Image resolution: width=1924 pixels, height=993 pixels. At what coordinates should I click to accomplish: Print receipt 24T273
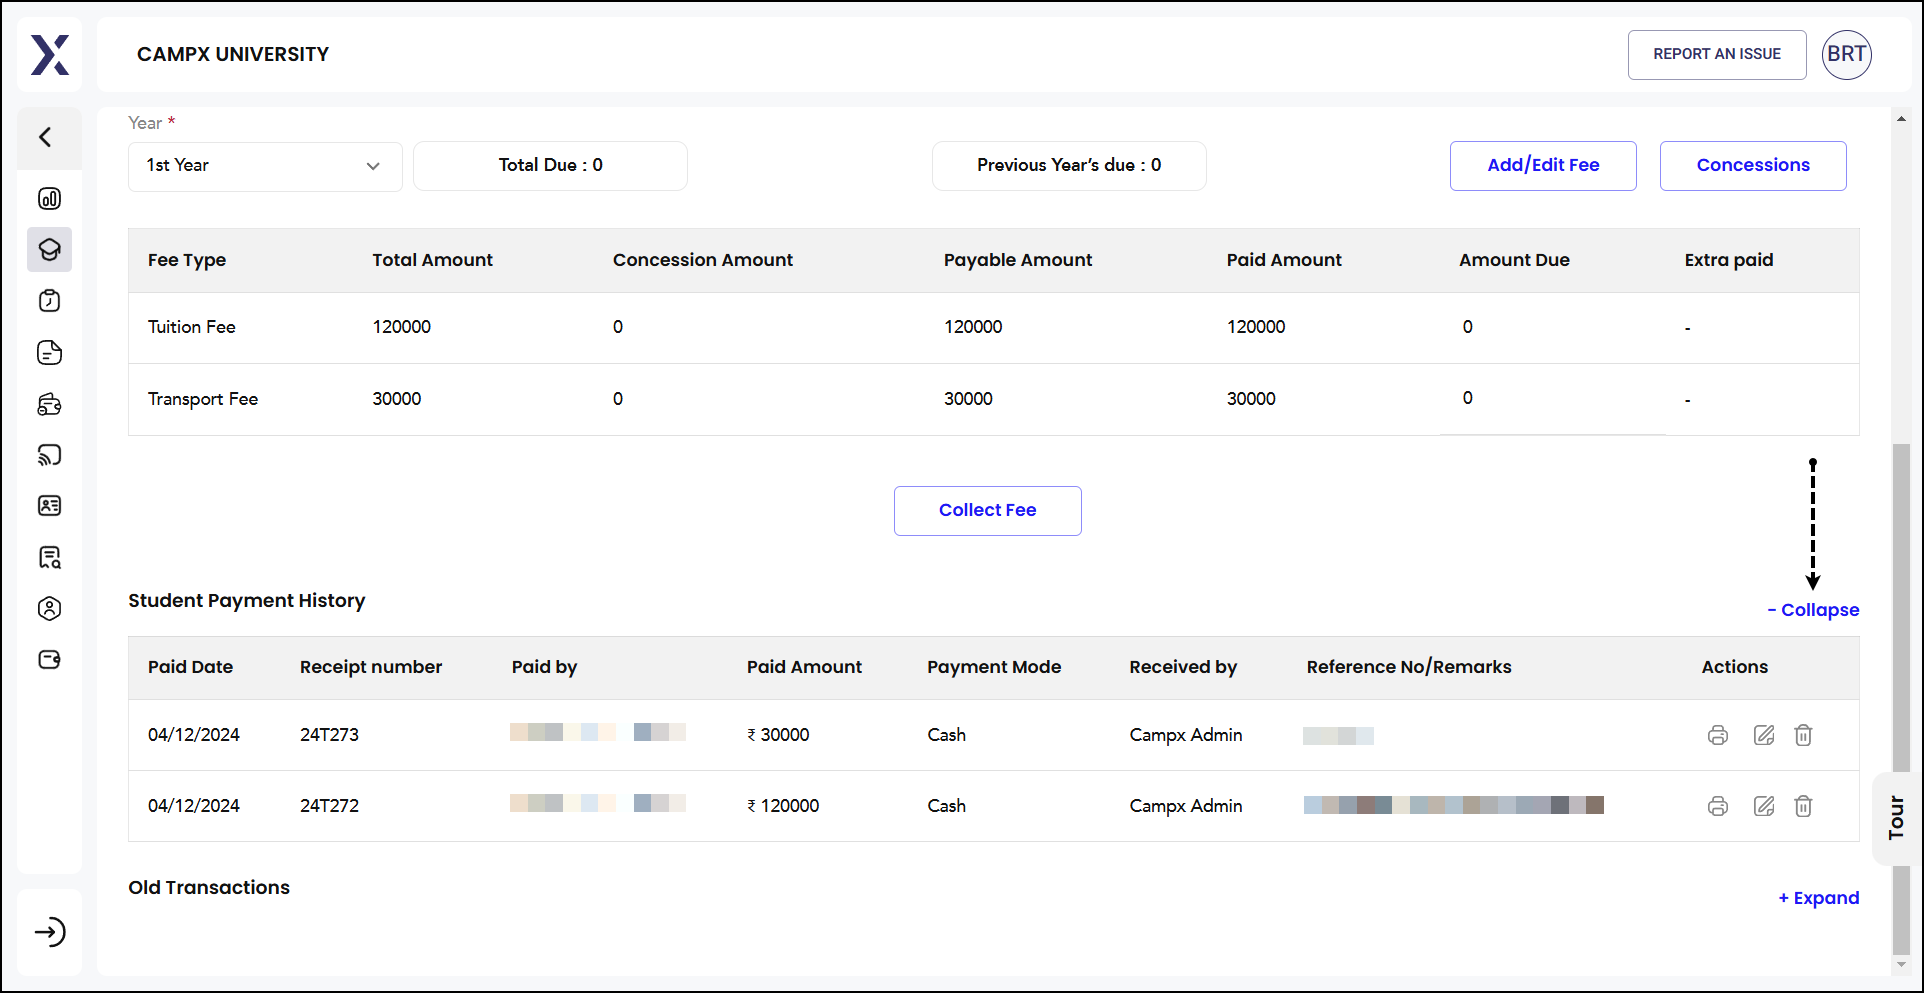pos(1718,735)
